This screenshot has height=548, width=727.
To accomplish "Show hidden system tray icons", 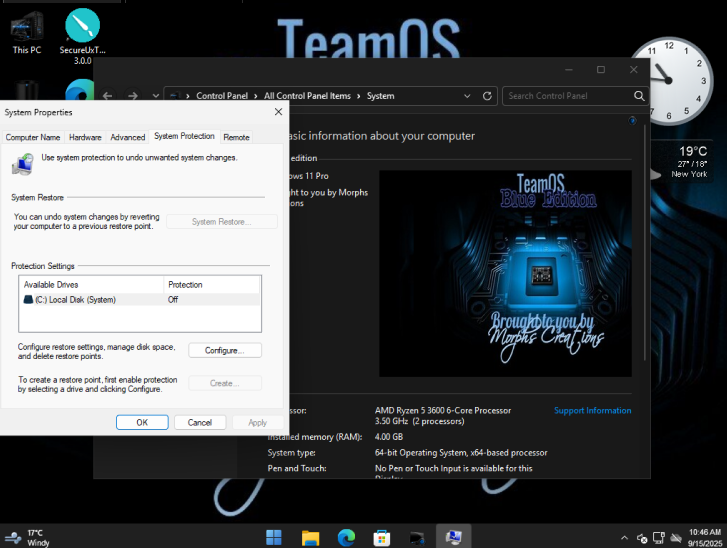I will [624, 538].
